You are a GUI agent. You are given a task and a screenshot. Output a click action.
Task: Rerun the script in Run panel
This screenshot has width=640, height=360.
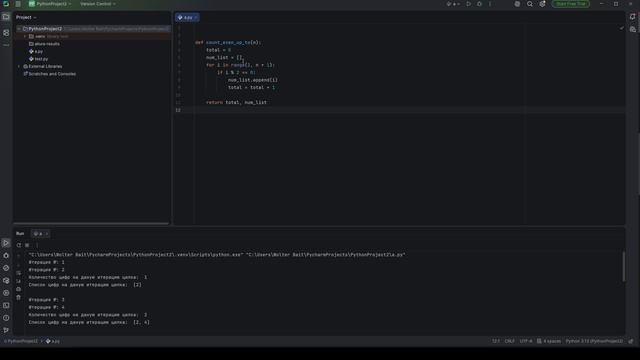tap(19, 245)
